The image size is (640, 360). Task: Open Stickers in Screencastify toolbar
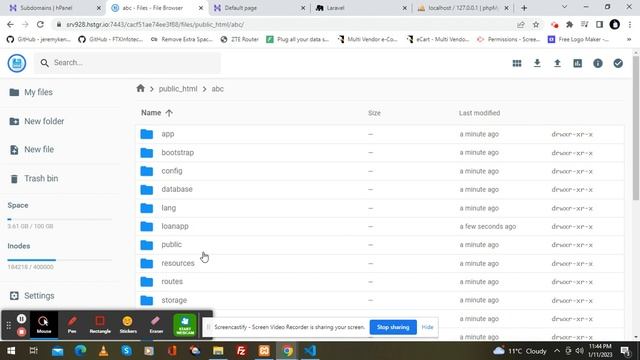[x=128, y=324]
